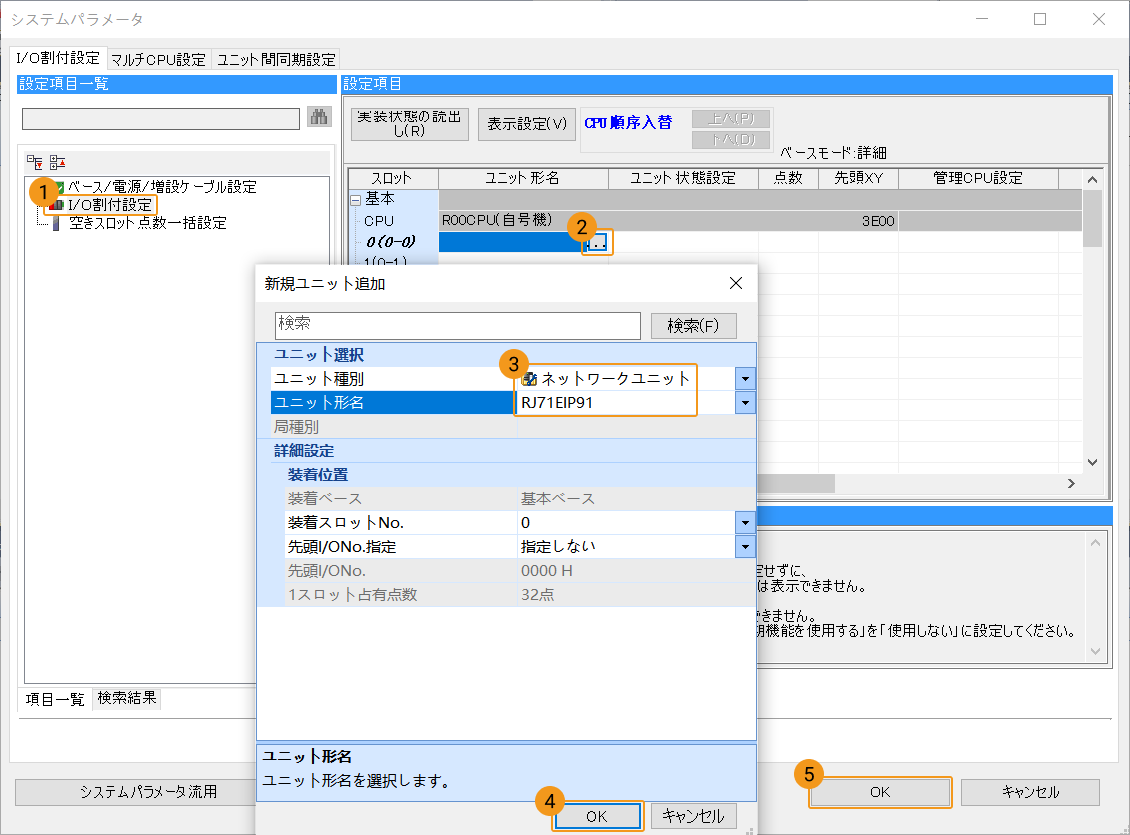Open the 検索結果 tab

tap(127, 699)
